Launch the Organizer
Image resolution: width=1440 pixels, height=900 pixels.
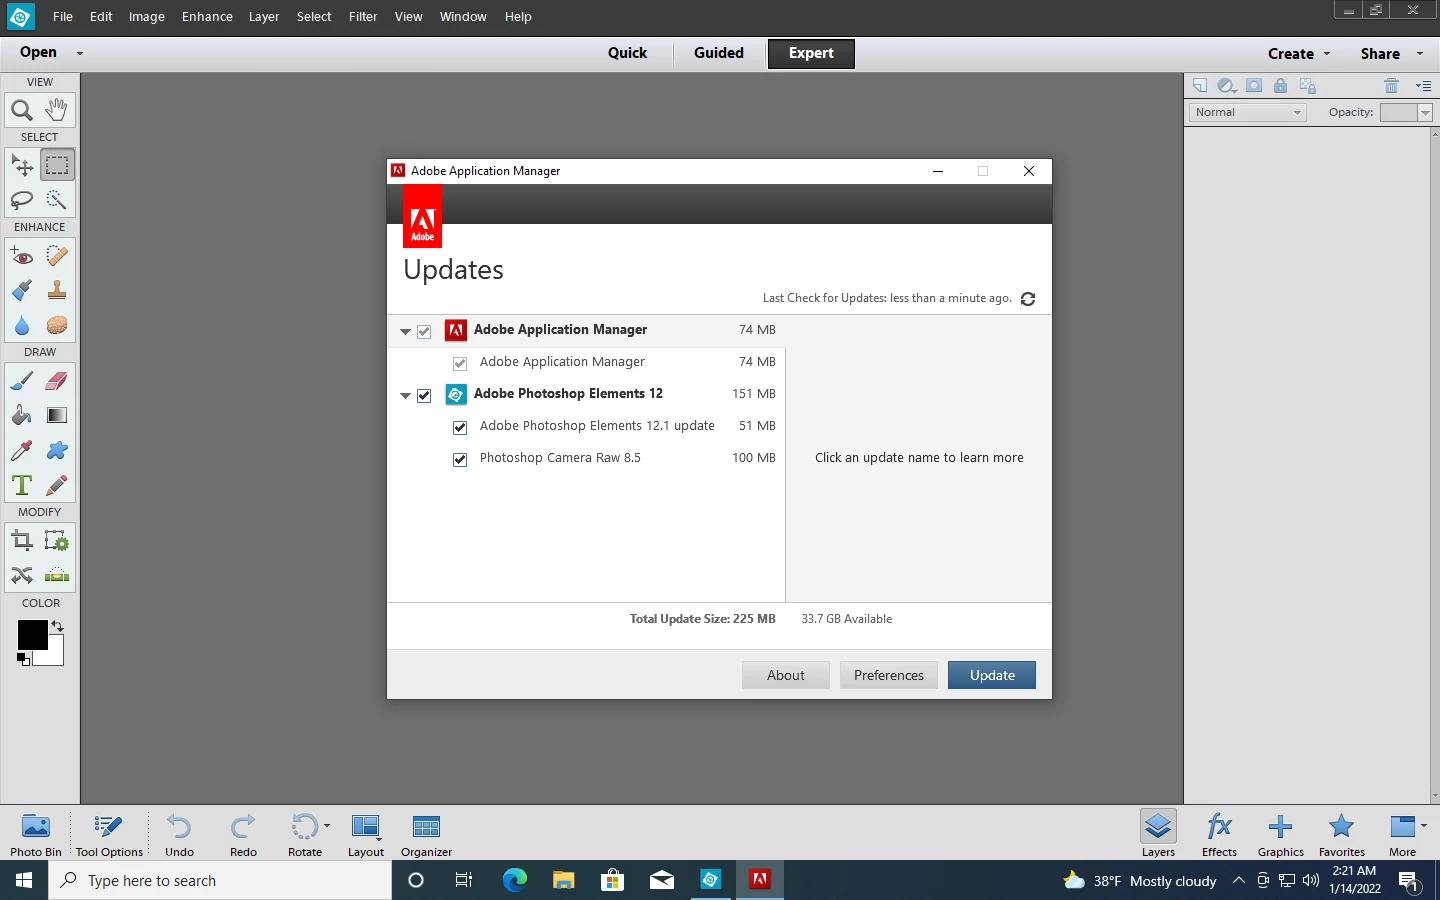coord(426,835)
